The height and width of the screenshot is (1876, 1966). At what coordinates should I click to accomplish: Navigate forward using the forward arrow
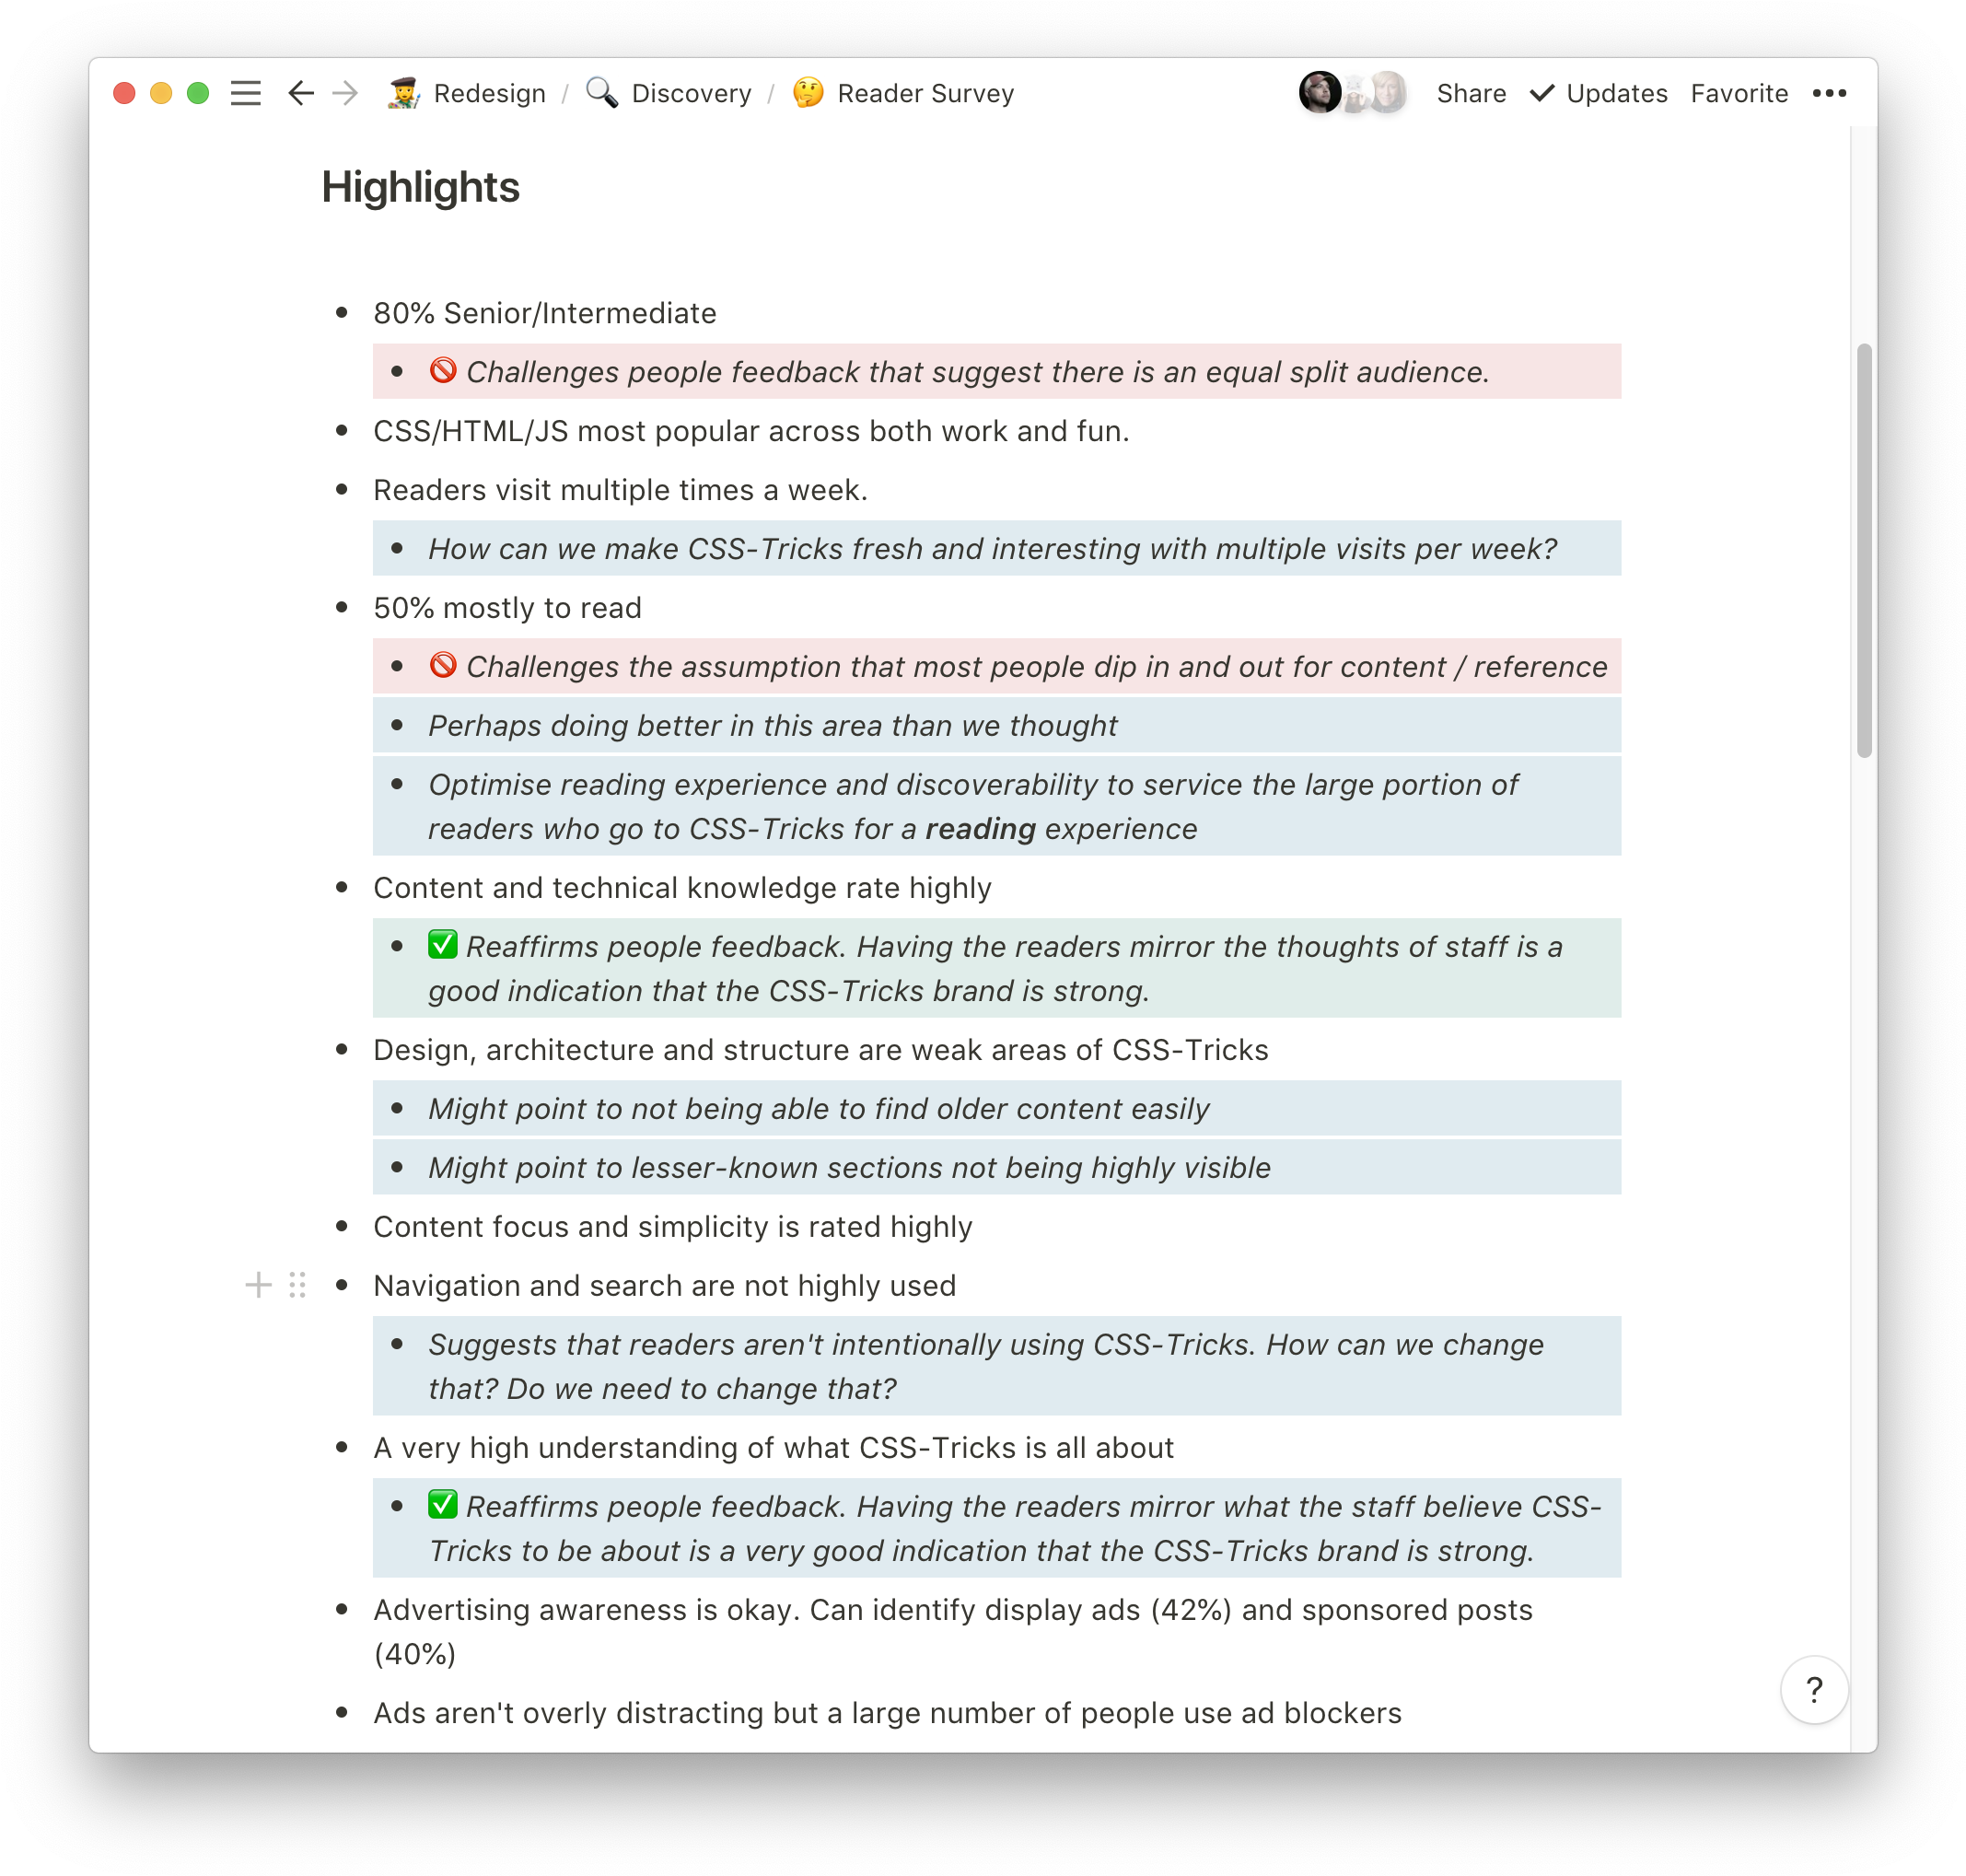coord(346,93)
